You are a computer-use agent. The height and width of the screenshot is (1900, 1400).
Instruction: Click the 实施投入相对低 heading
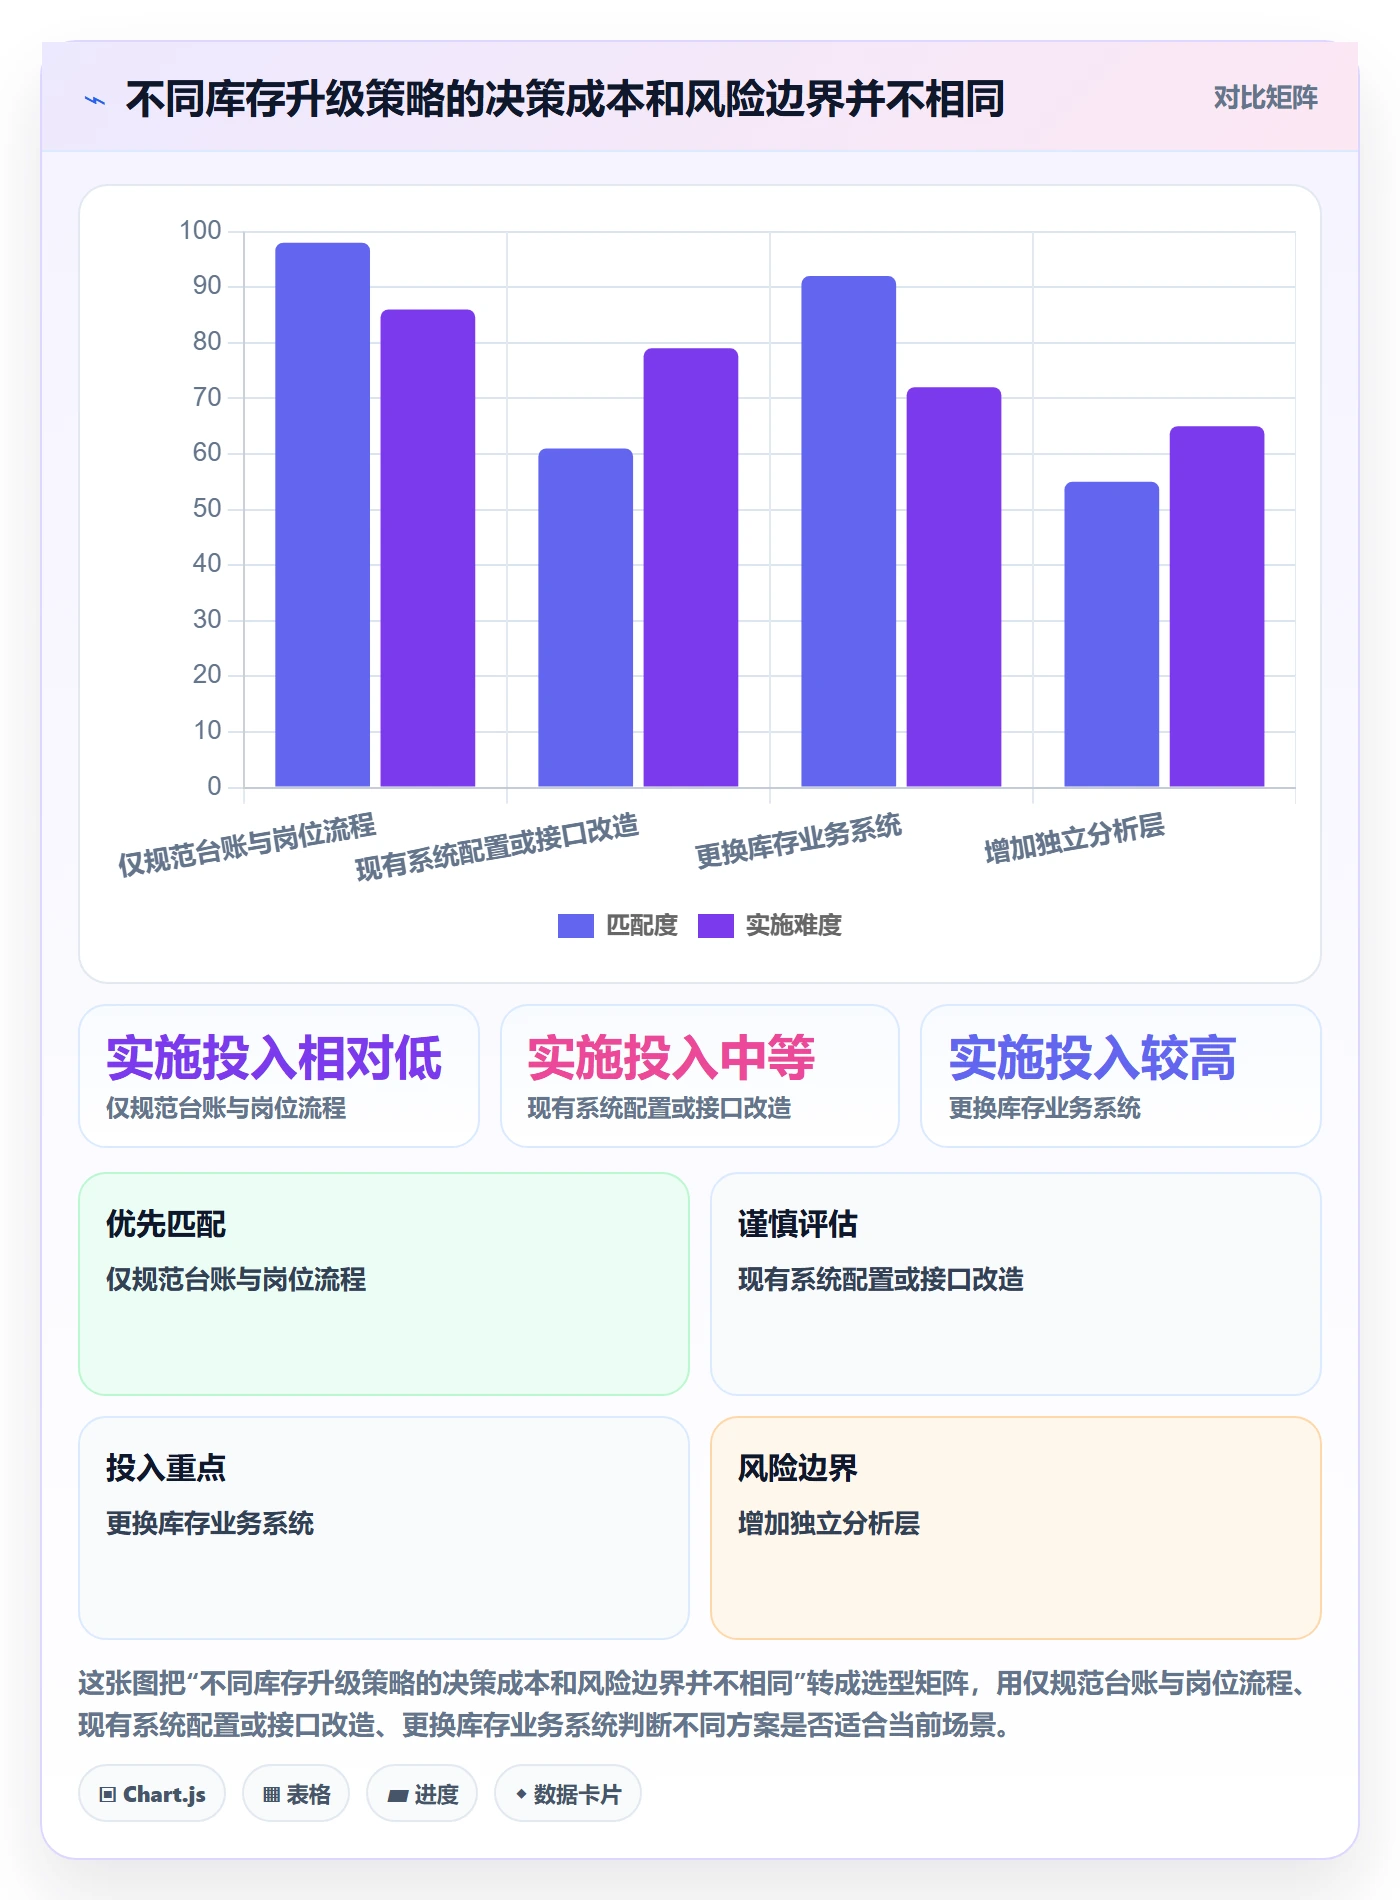274,1058
